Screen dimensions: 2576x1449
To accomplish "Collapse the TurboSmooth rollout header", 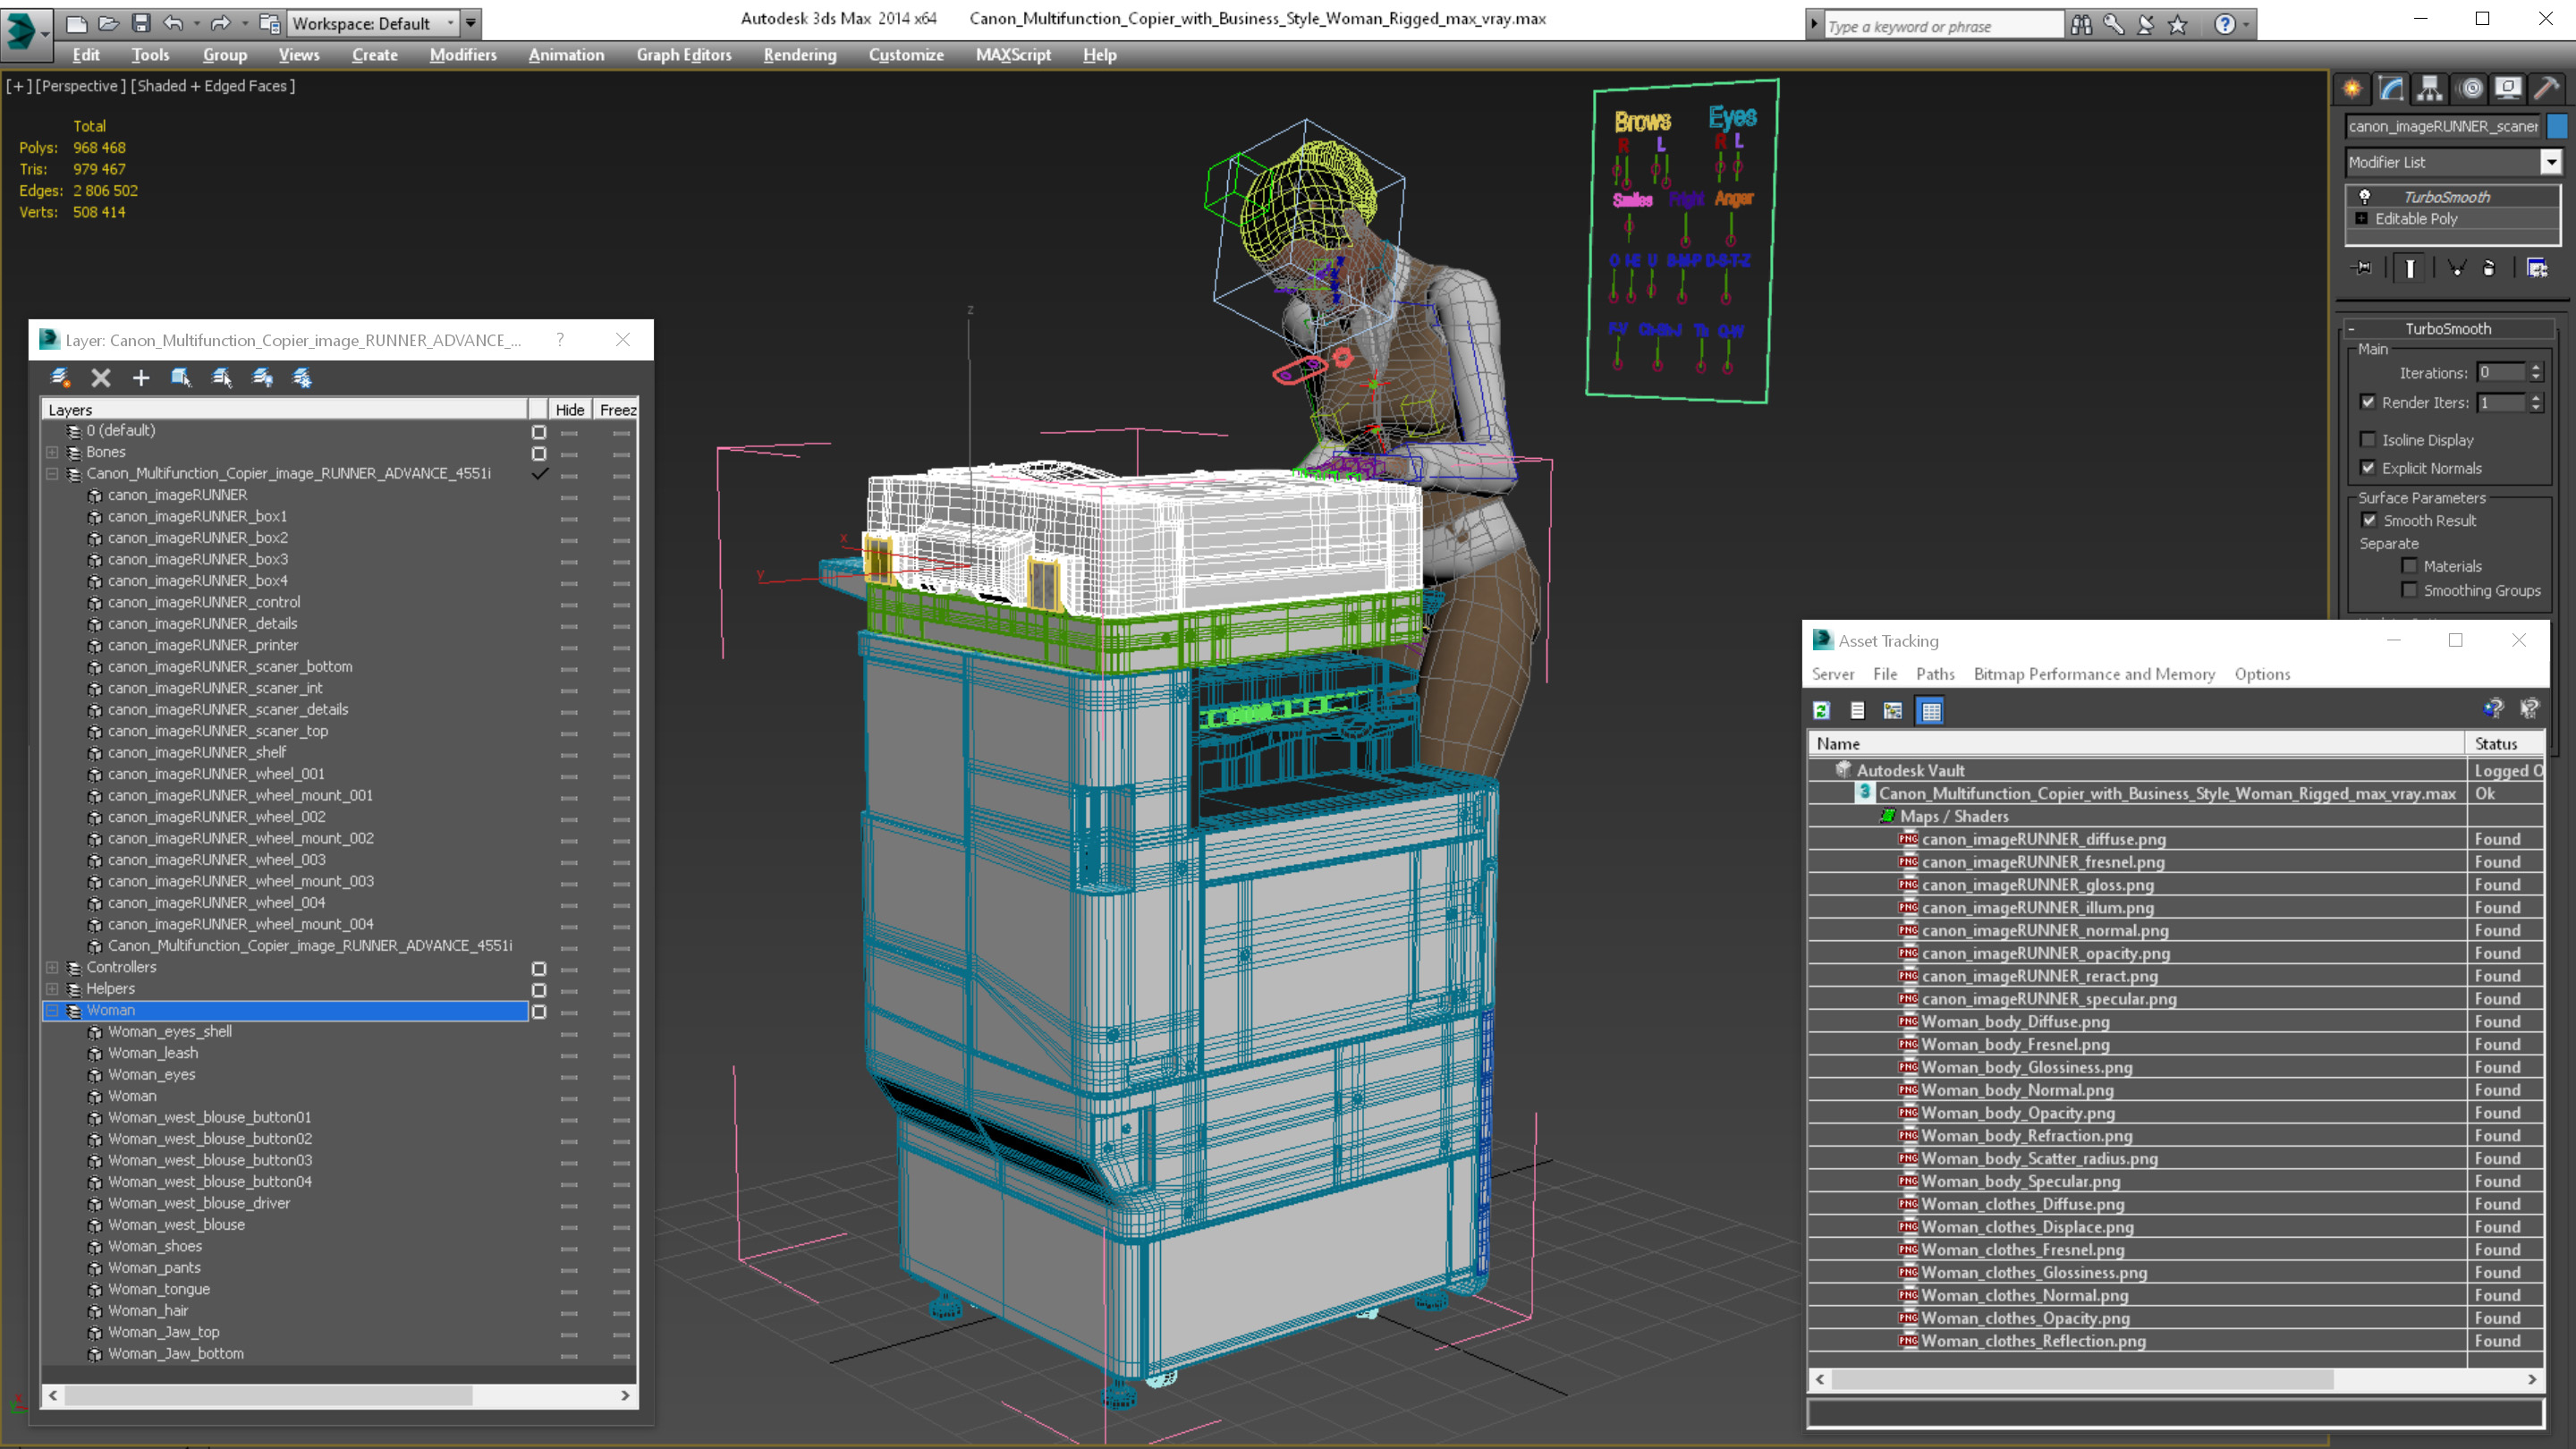I will tap(2447, 328).
